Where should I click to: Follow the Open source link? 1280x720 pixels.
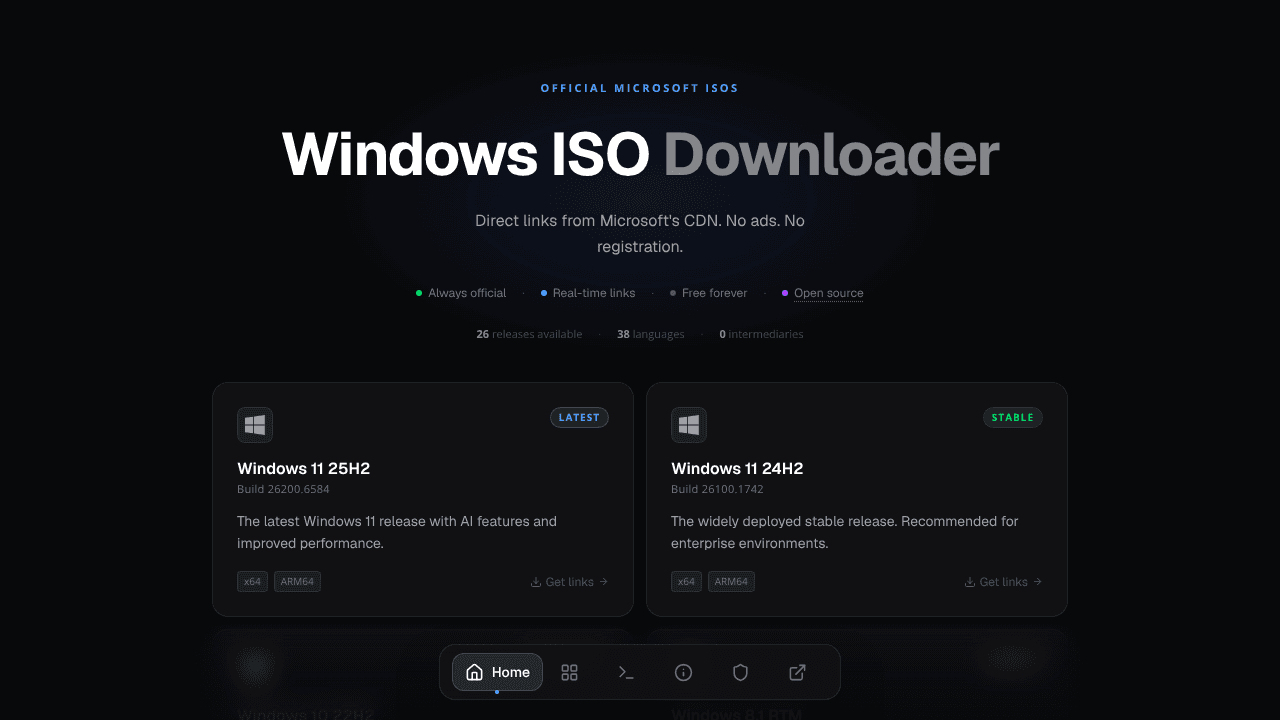pos(828,293)
